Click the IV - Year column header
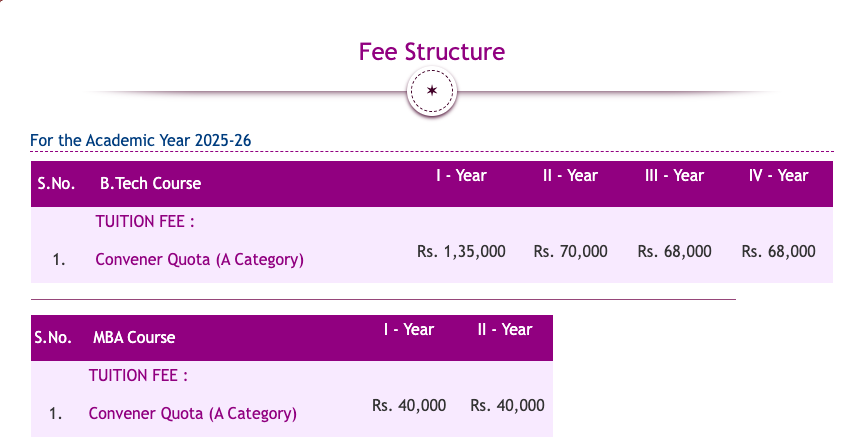844x447 pixels. tap(778, 176)
